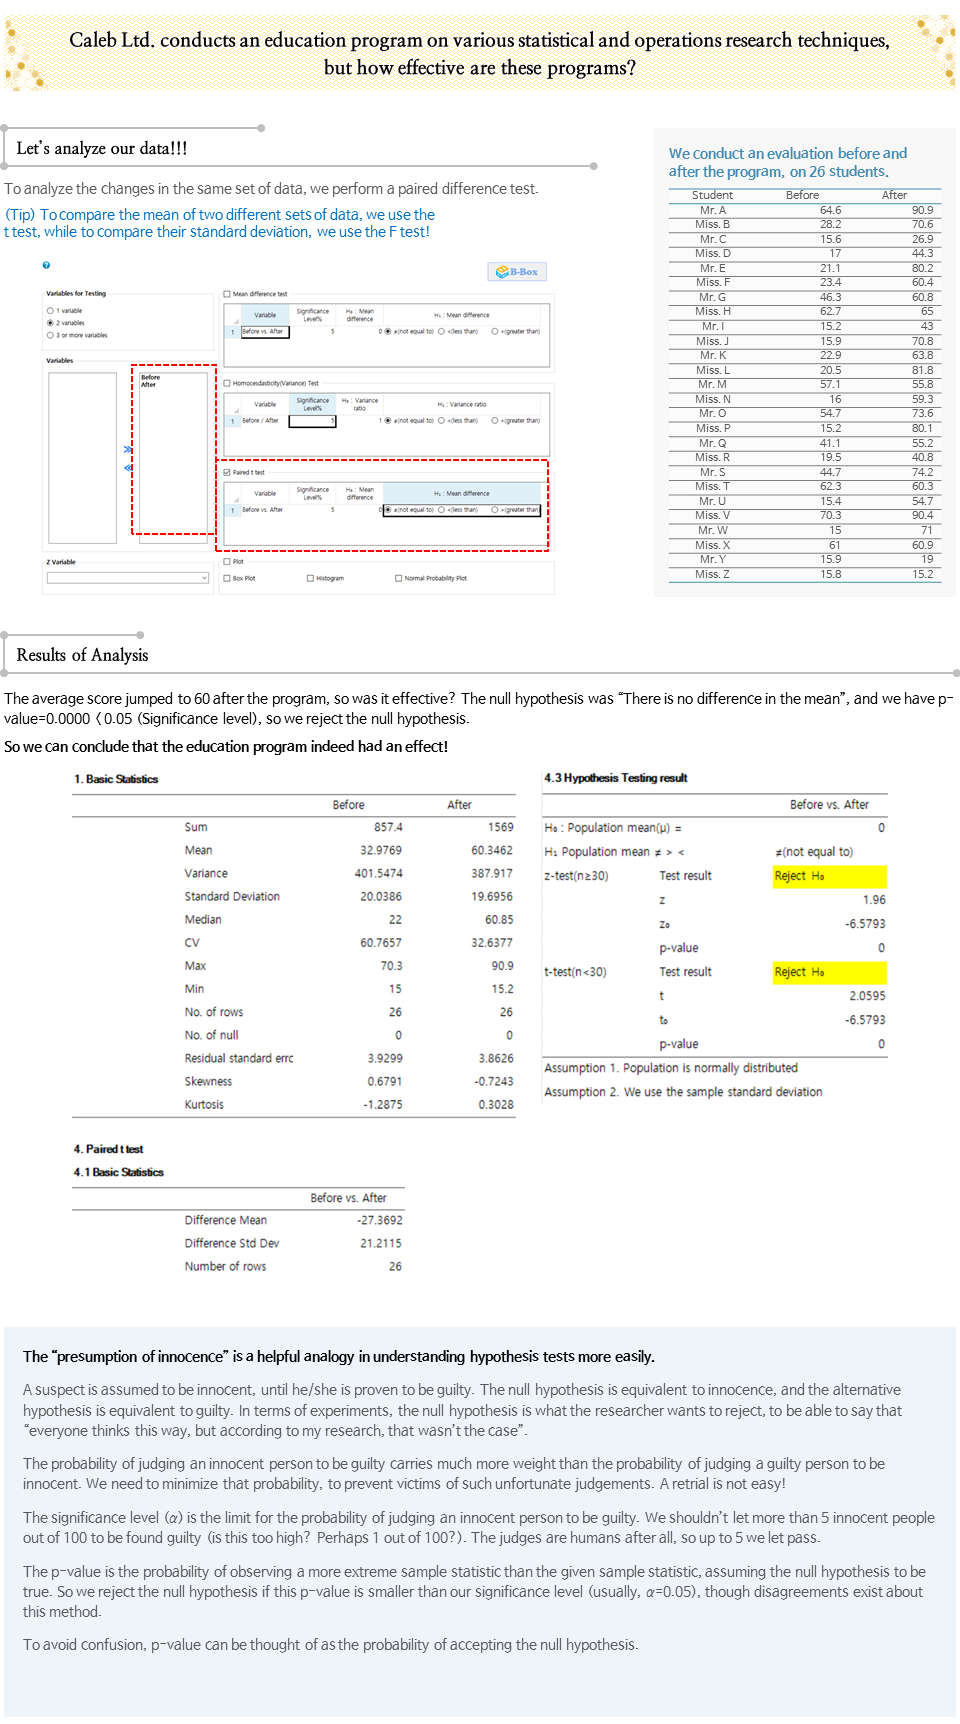The image size is (960, 1724).
Task: Click the "Skewness" row label
Action: [x=208, y=1082]
